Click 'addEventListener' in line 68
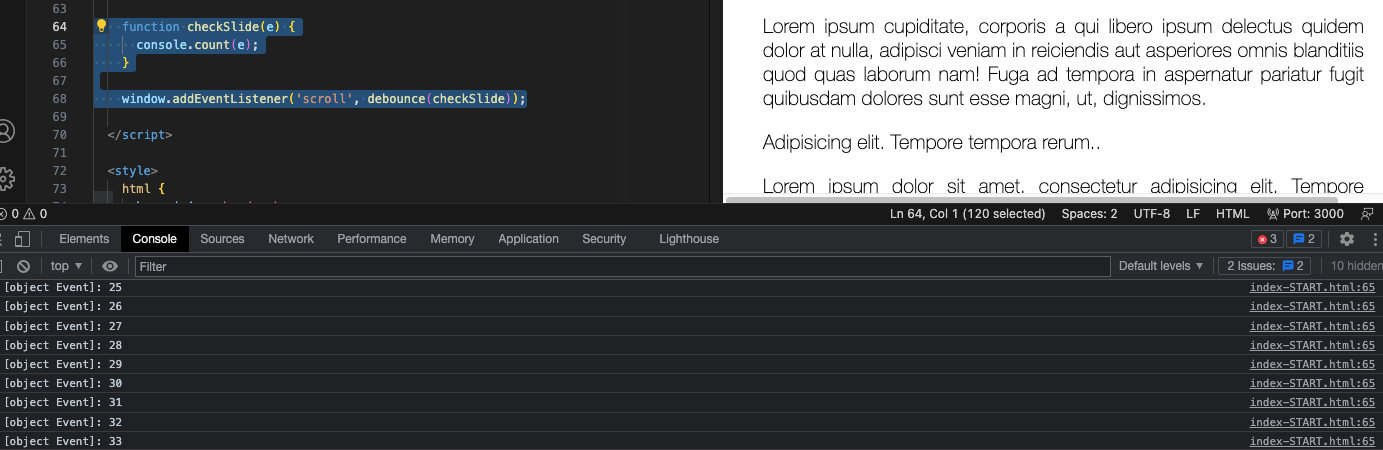1383x450 pixels. click(230, 99)
